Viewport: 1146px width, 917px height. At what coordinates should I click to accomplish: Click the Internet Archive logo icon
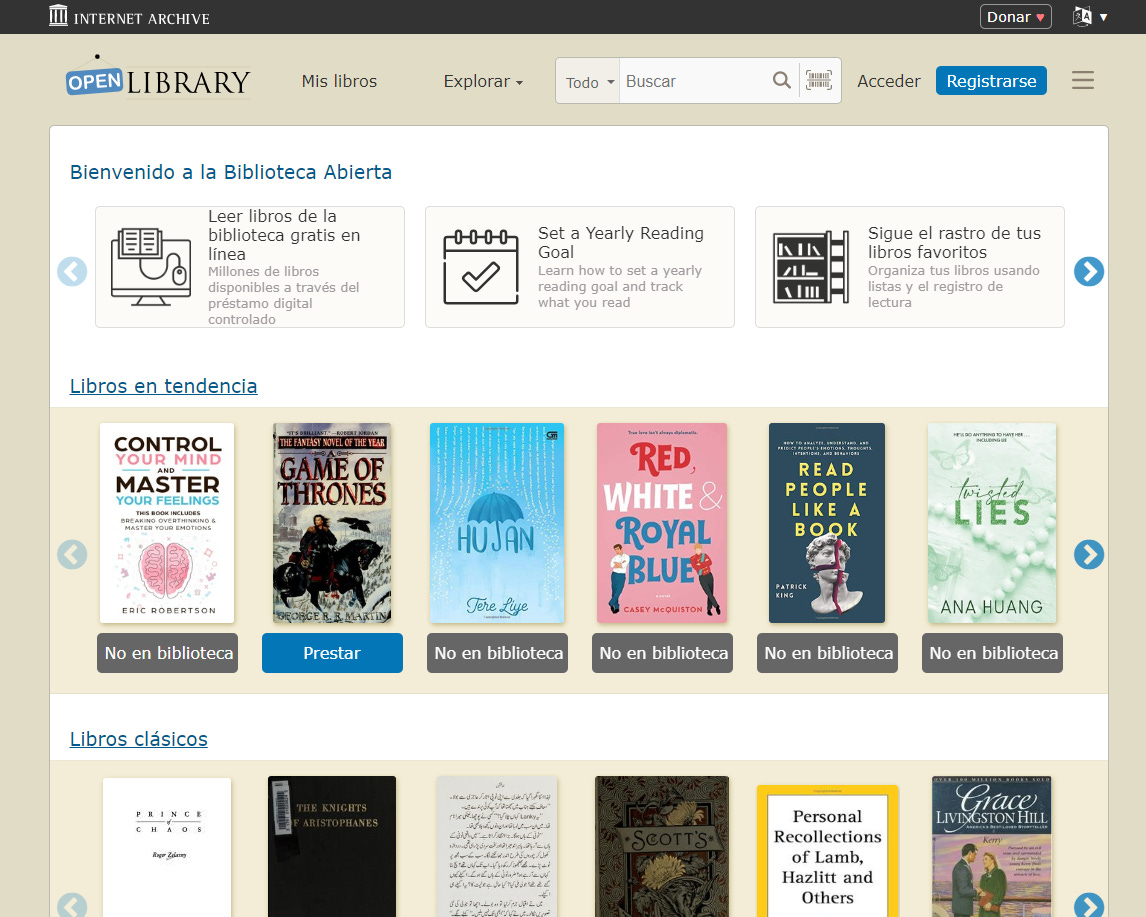(58, 15)
